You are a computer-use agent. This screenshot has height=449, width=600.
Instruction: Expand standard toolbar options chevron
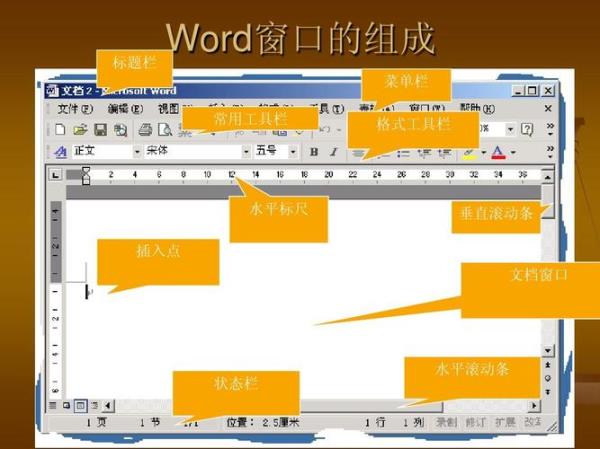[x=550, y=129]
